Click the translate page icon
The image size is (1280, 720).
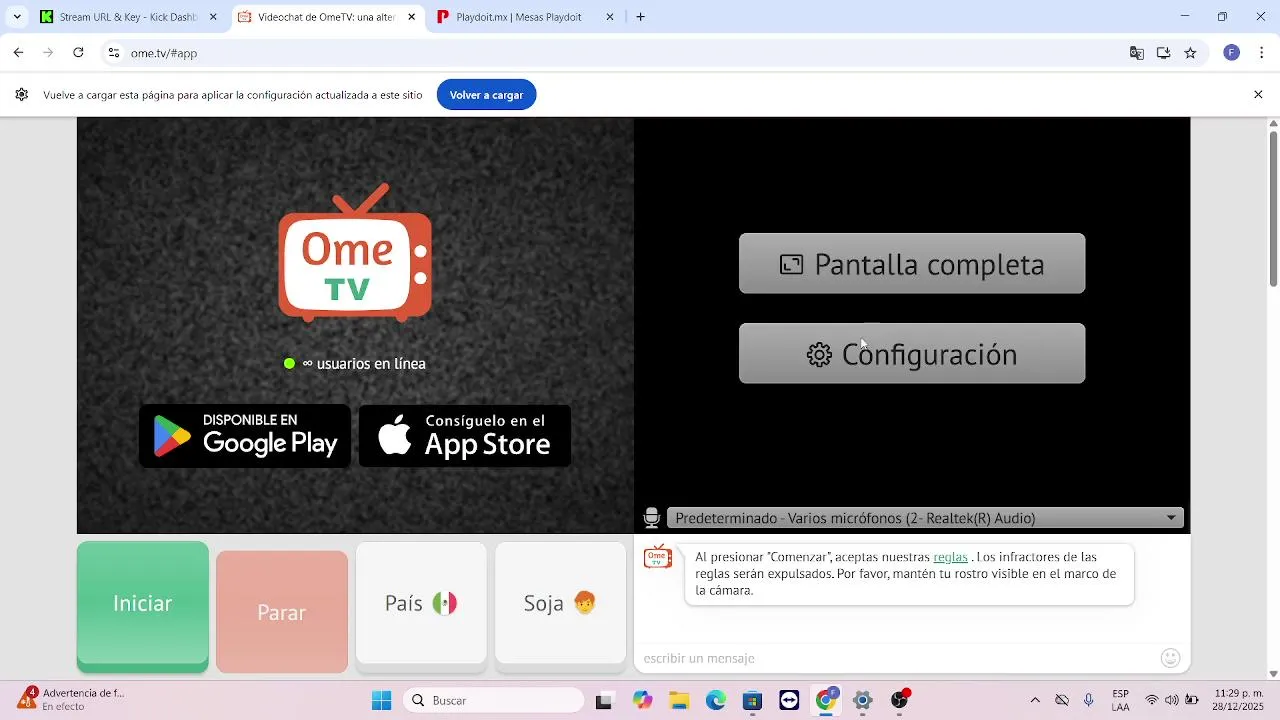click(x=1137, y=53)
